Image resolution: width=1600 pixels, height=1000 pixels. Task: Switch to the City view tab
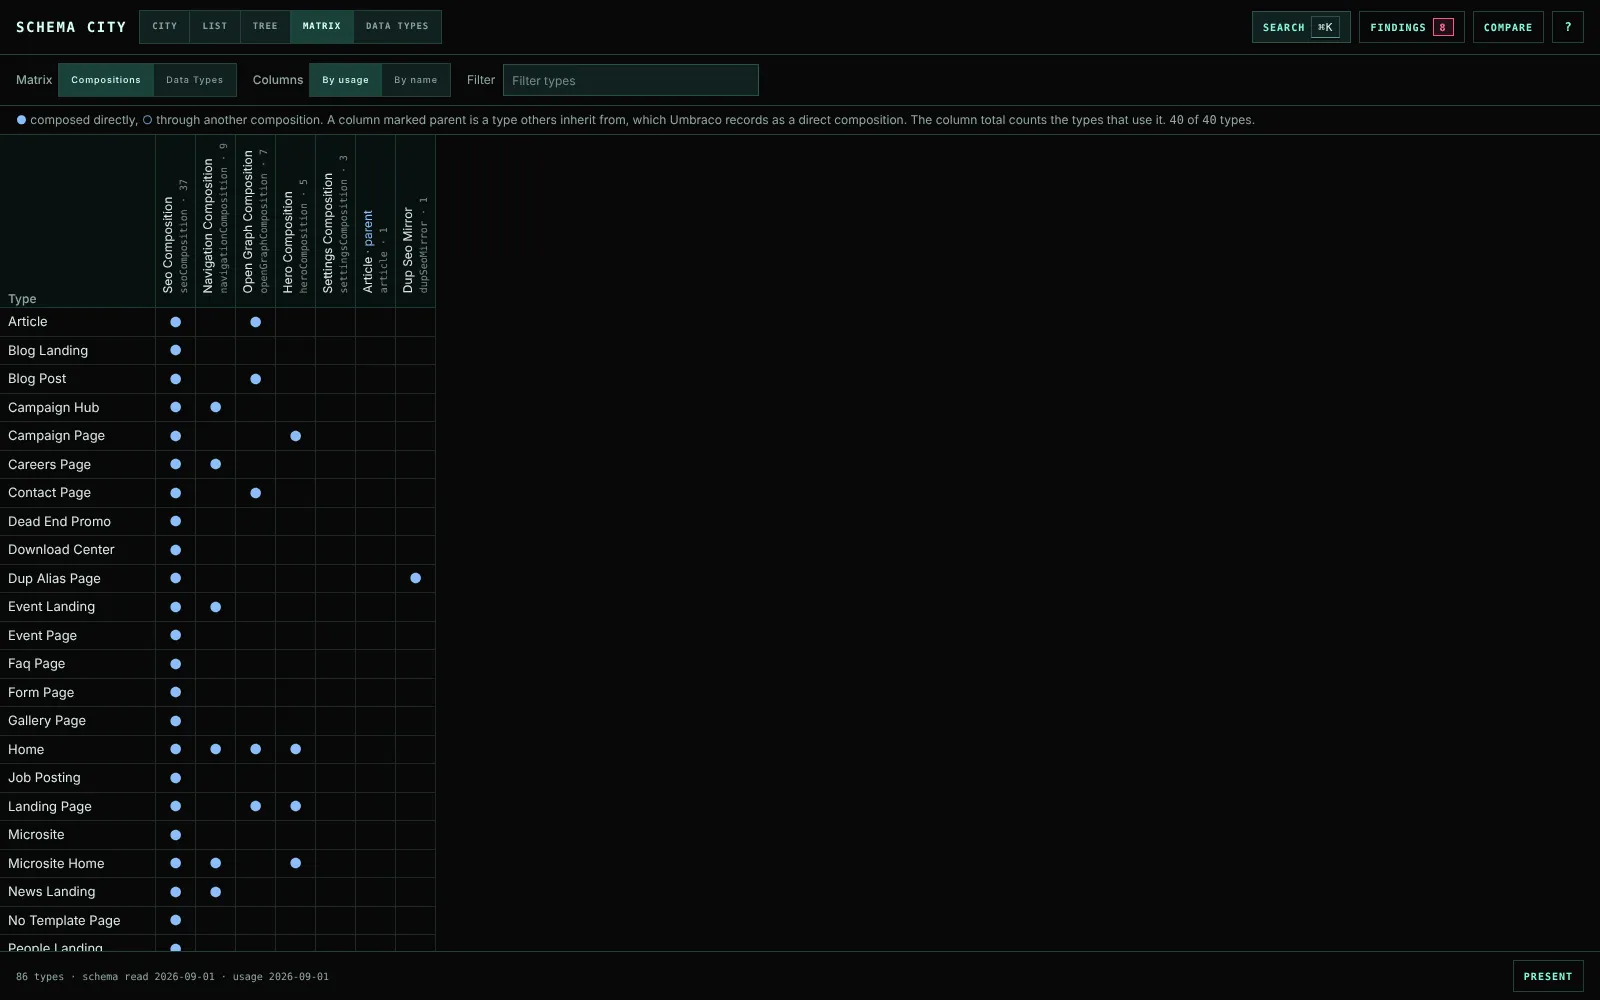coord(165,26)
